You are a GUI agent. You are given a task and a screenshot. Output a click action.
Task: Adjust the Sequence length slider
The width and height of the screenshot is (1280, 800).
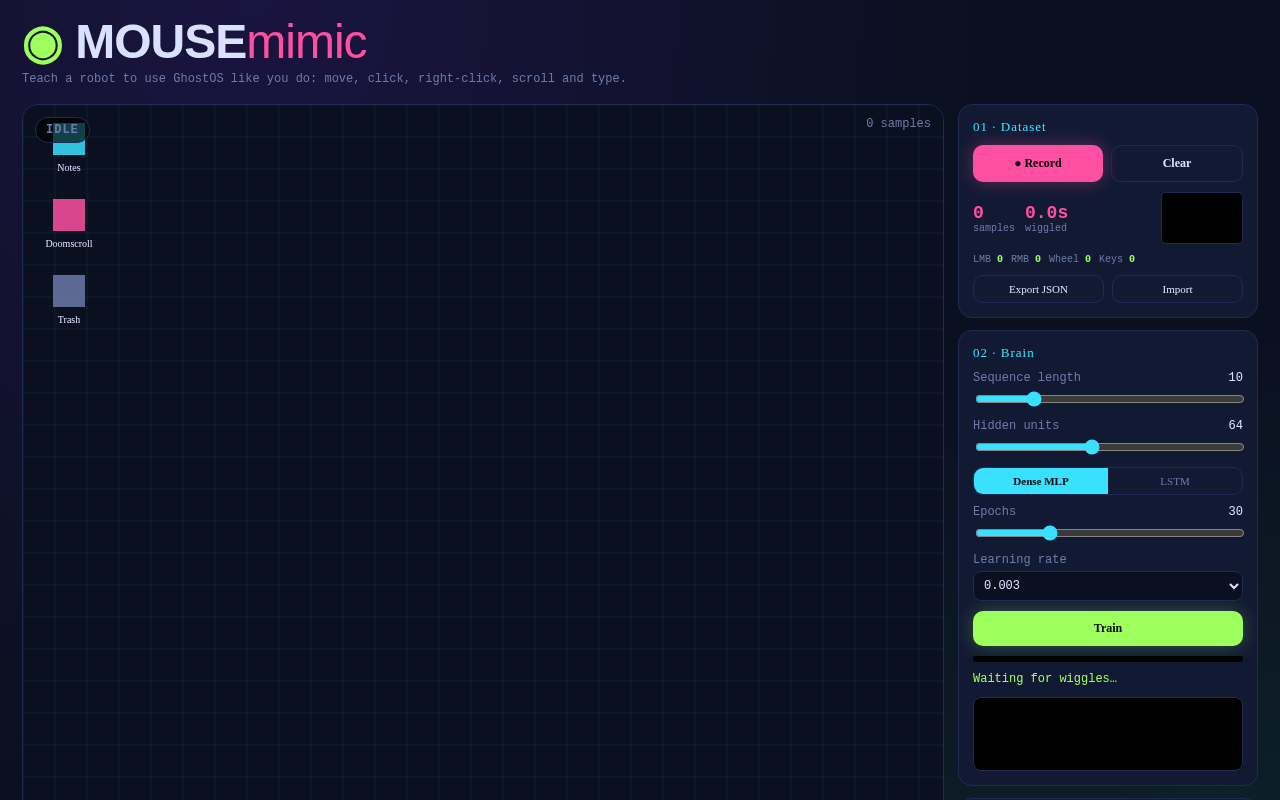point(1110,399)
